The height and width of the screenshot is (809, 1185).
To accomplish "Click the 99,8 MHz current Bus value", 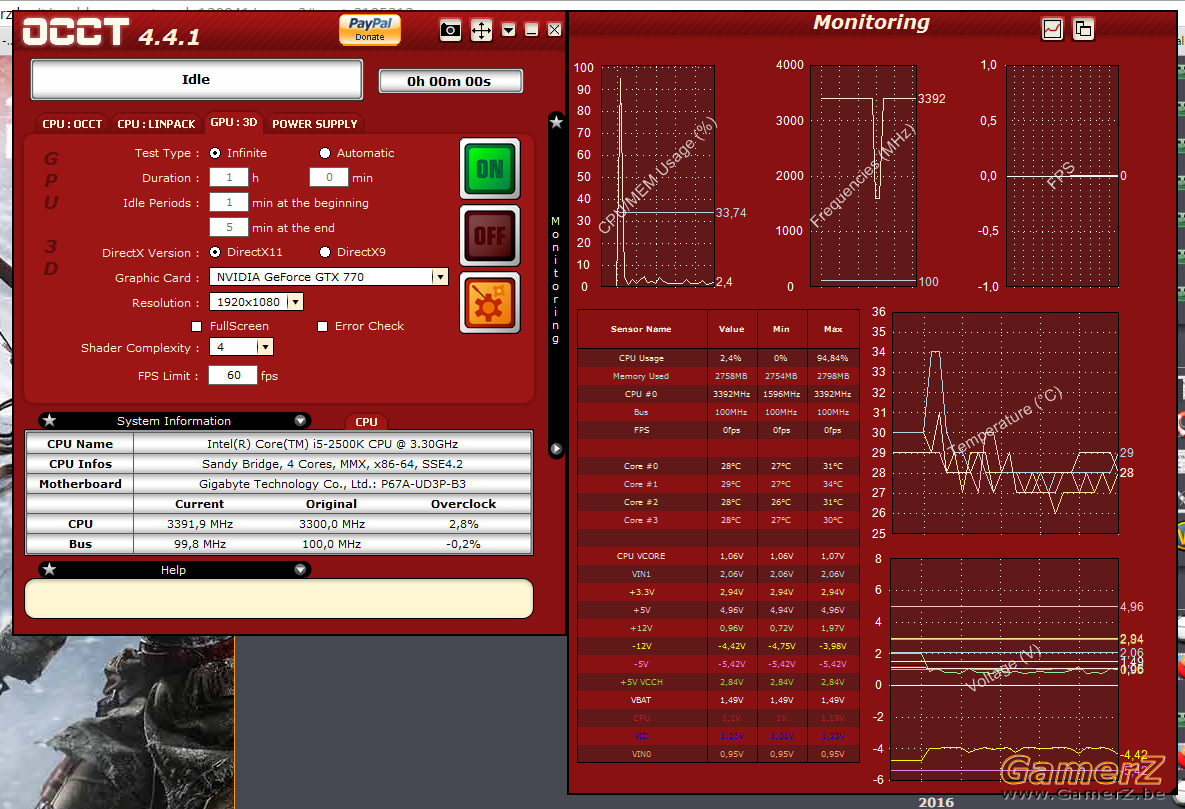I will (200, 544).
